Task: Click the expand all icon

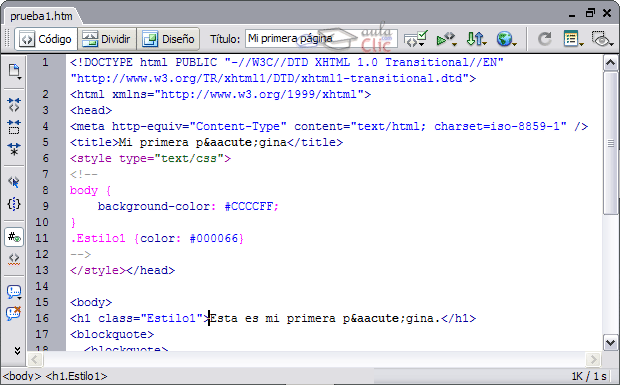Action: [14, 149]
